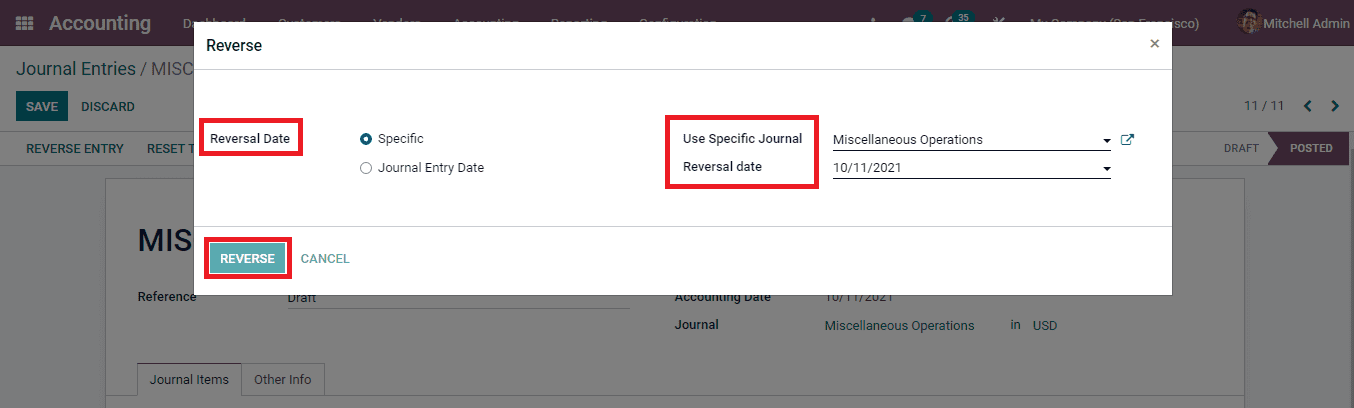The image size is (1354, 408).
Task: Click the REVERSE button
Action: pos(247,258)
